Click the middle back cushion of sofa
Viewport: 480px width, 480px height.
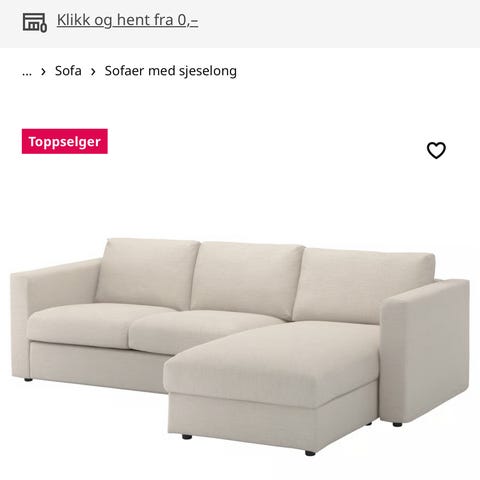point(247,278)
